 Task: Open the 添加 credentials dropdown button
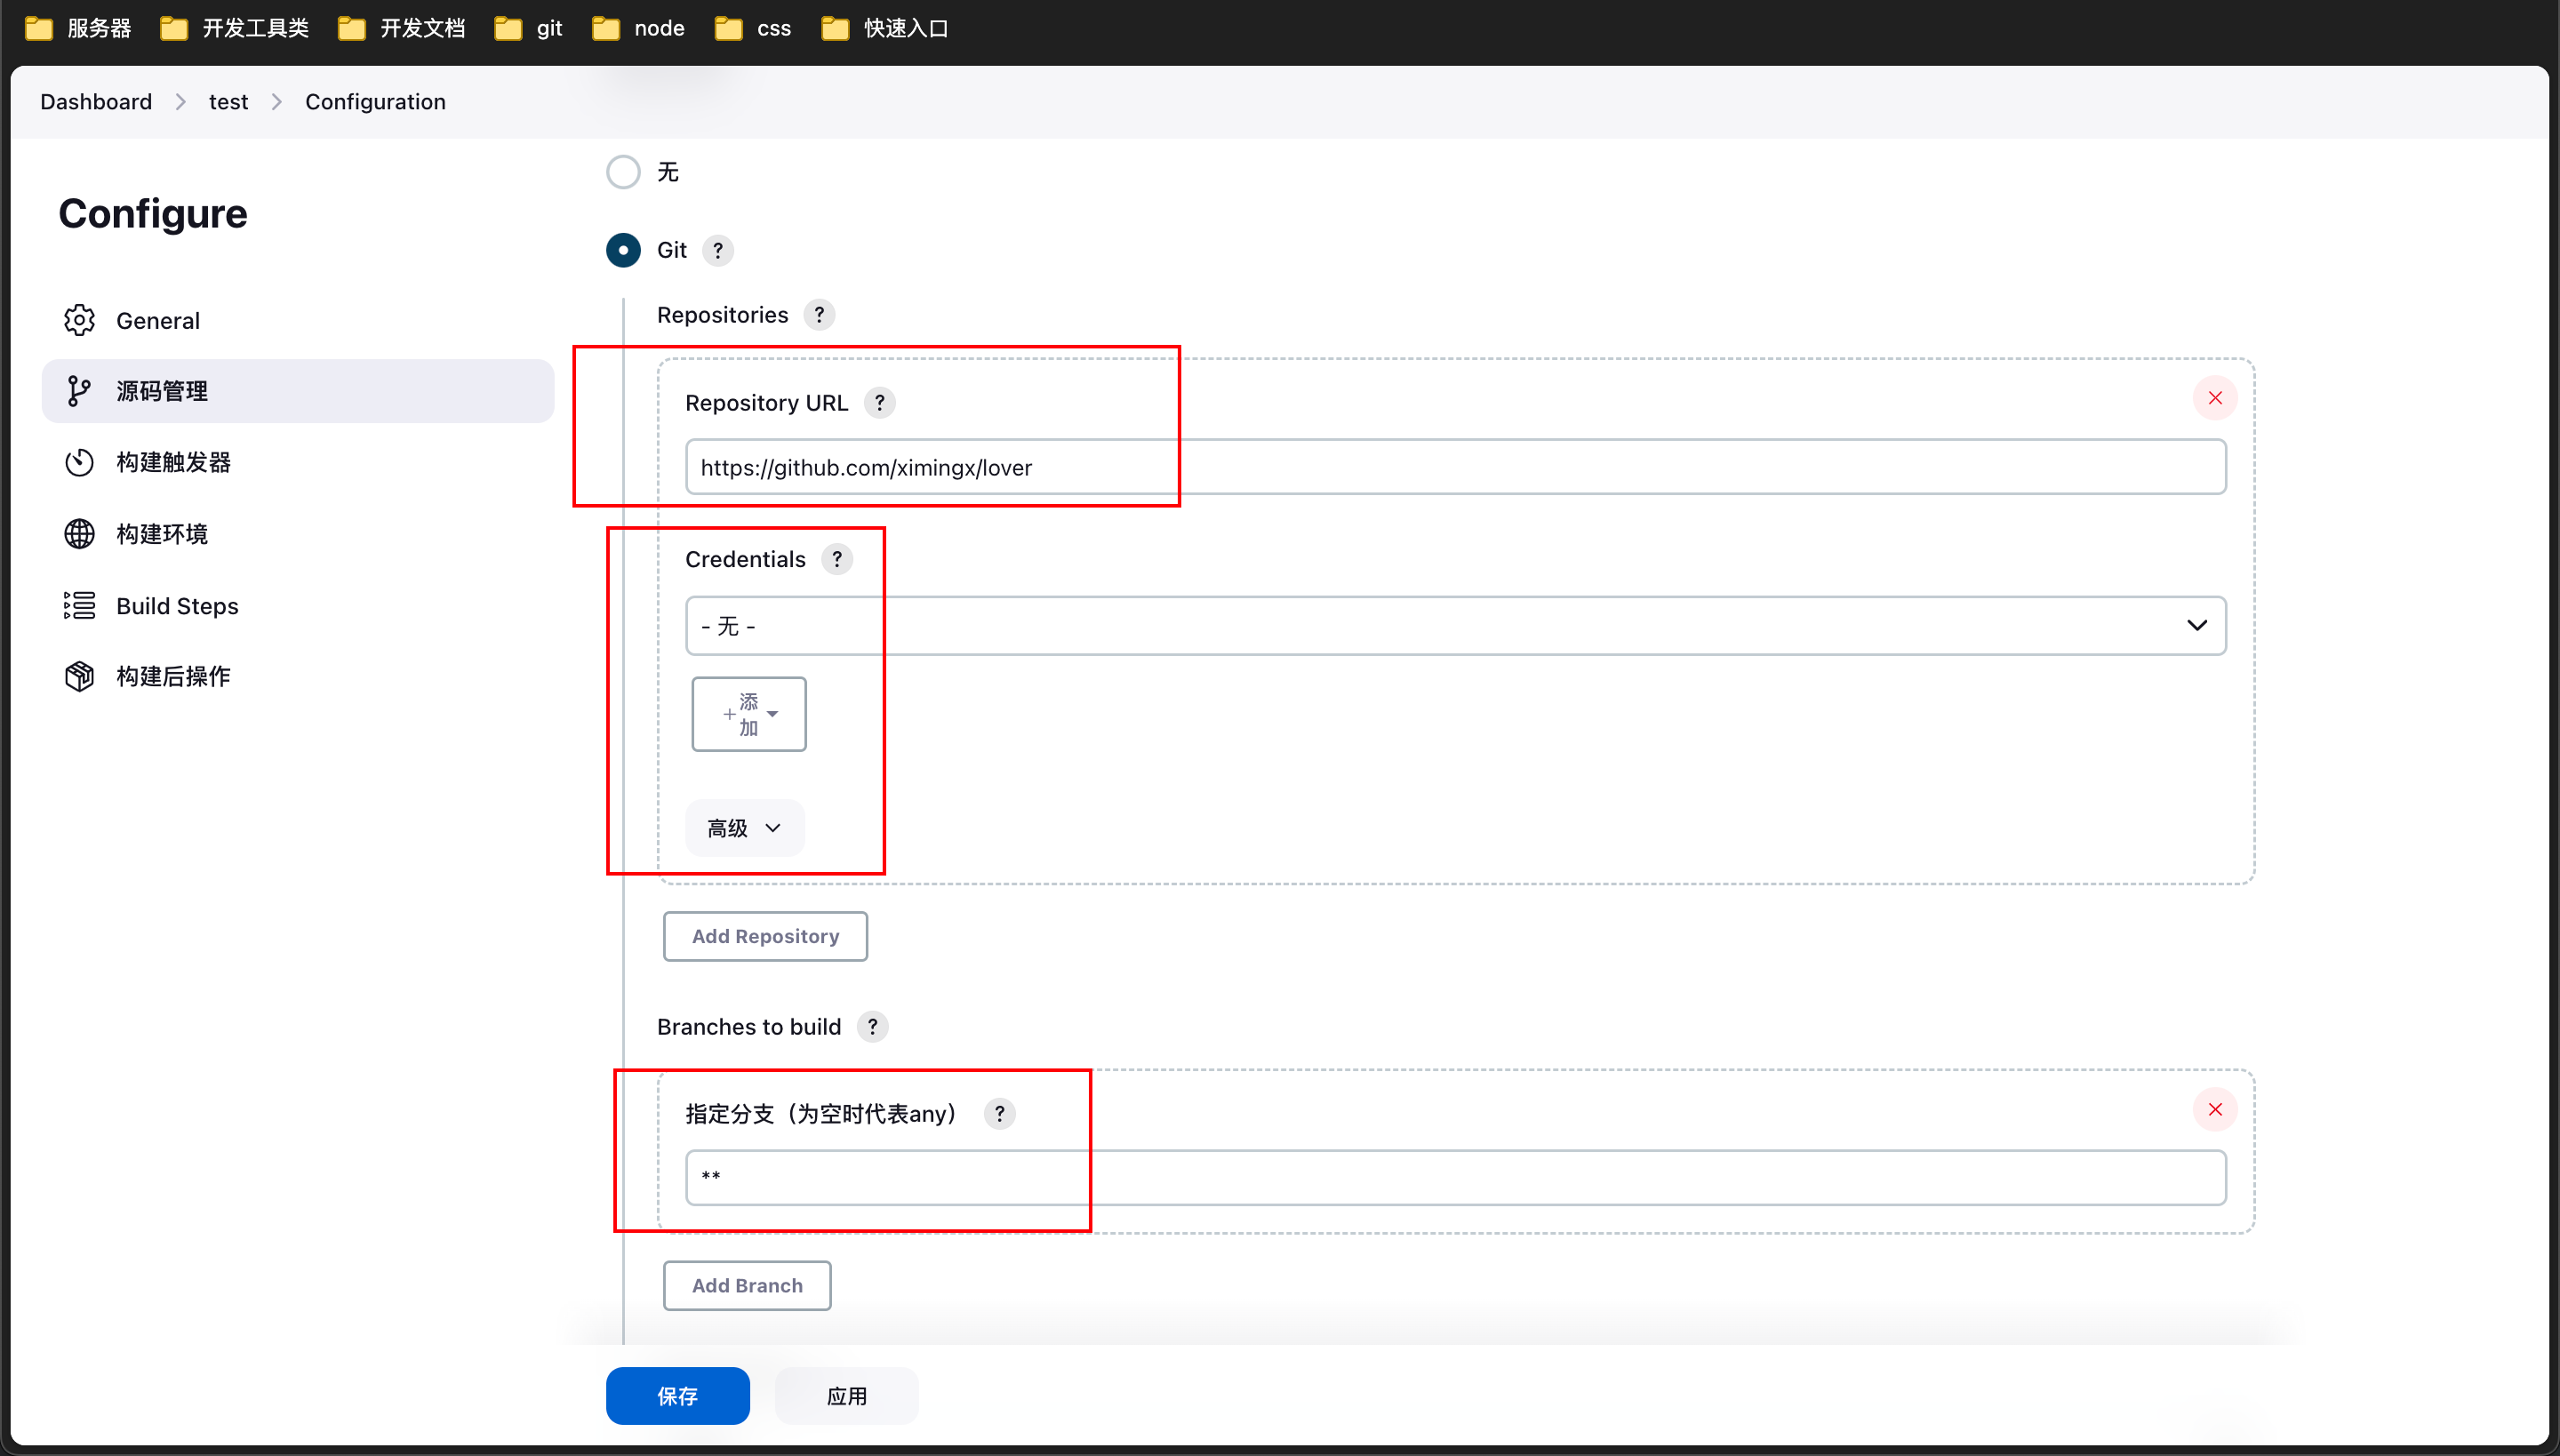click(749, 714)
